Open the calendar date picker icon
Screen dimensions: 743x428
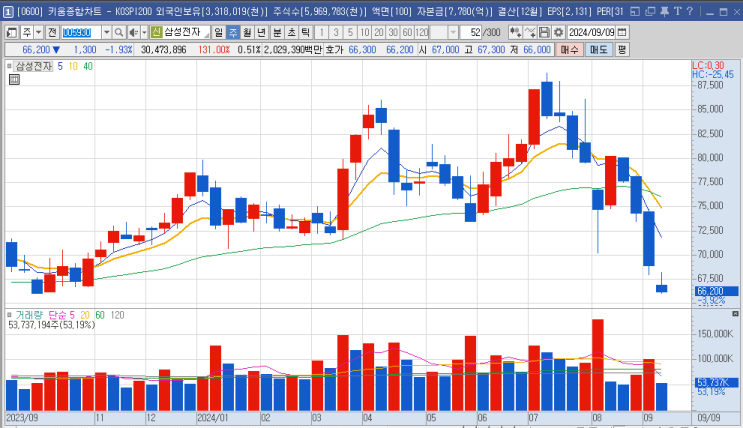(622, 32)
